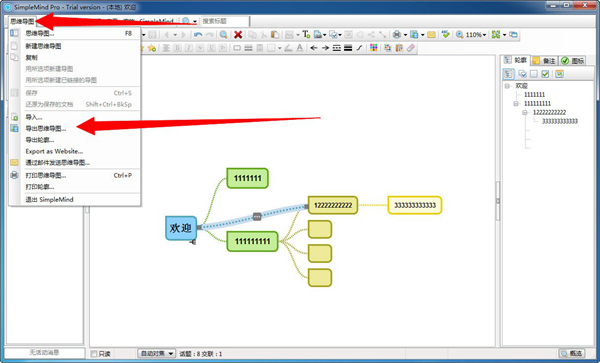Image resolution: width=600 pixels, height=363 pixels.
Task: Click the empty checkbox icon in outline toolbar
Action: coord(534,74)
